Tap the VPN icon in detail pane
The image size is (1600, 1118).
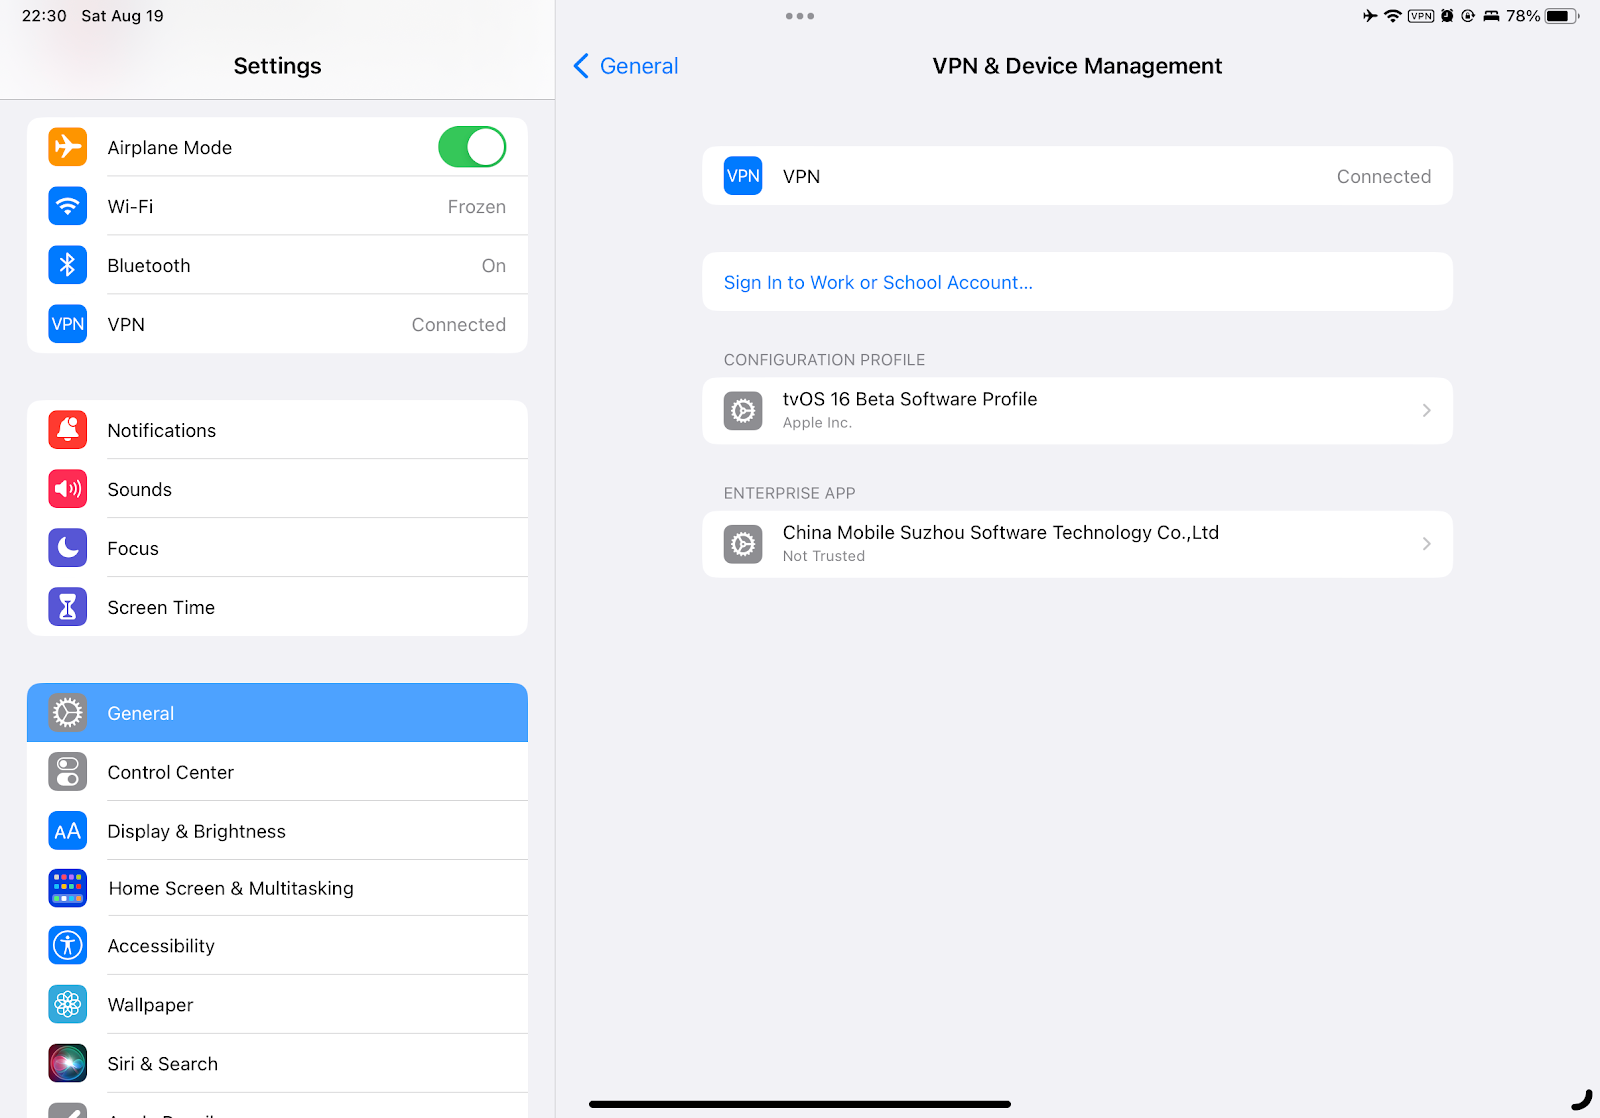tap(743, 176)
